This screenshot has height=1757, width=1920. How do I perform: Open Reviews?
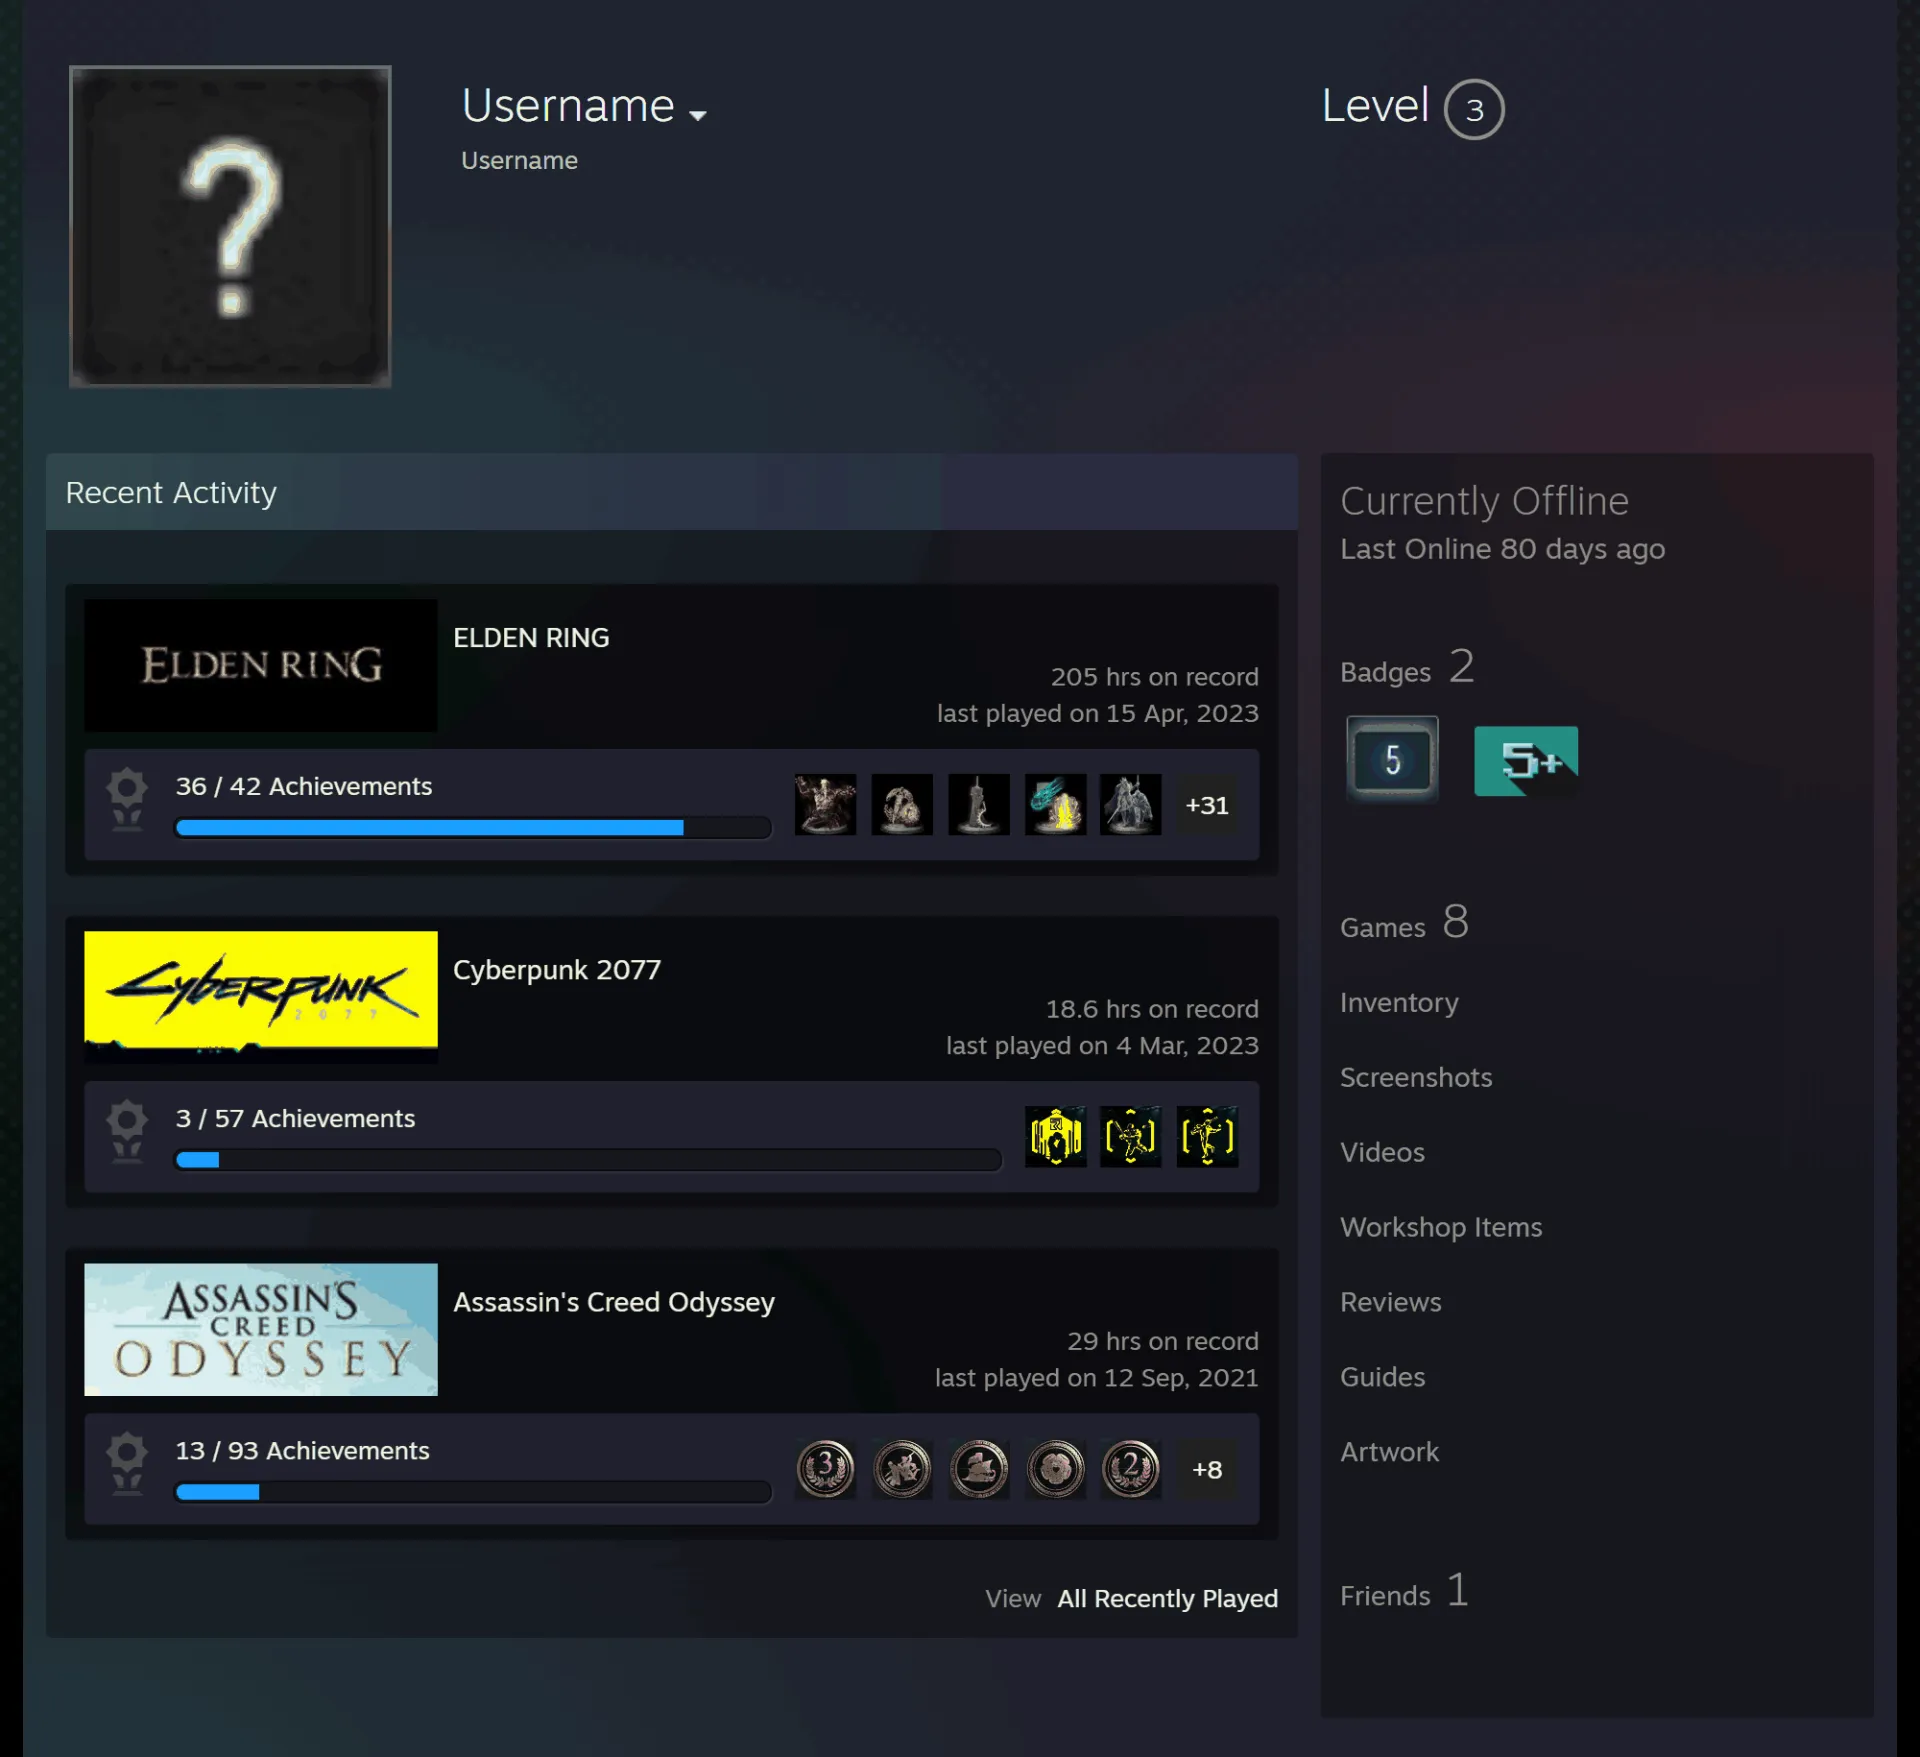tap(1391, 1302)
